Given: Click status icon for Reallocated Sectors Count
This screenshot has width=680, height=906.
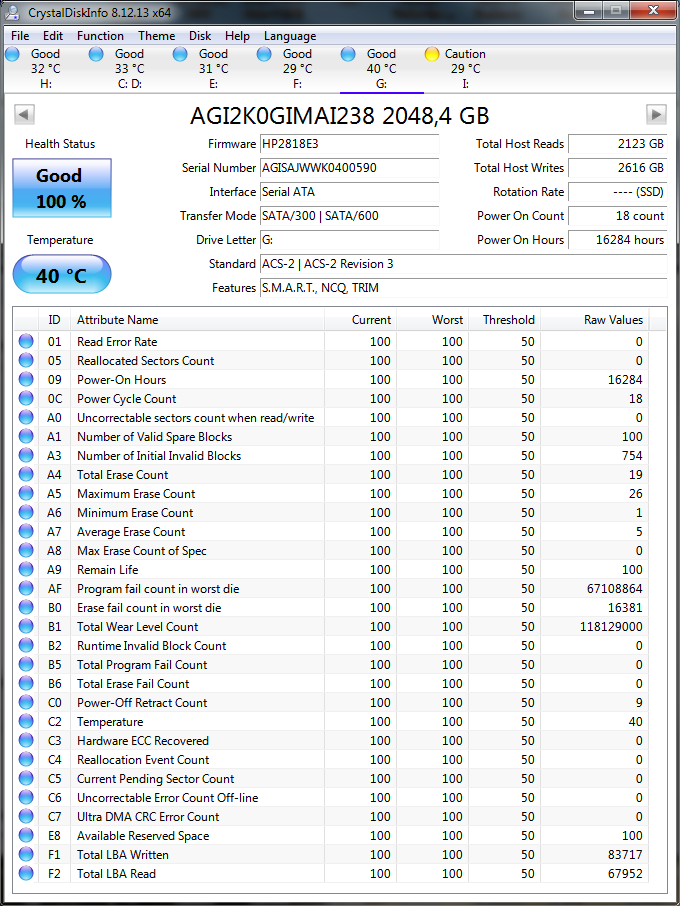Looking at the screenshot, I should pos(26,361).
